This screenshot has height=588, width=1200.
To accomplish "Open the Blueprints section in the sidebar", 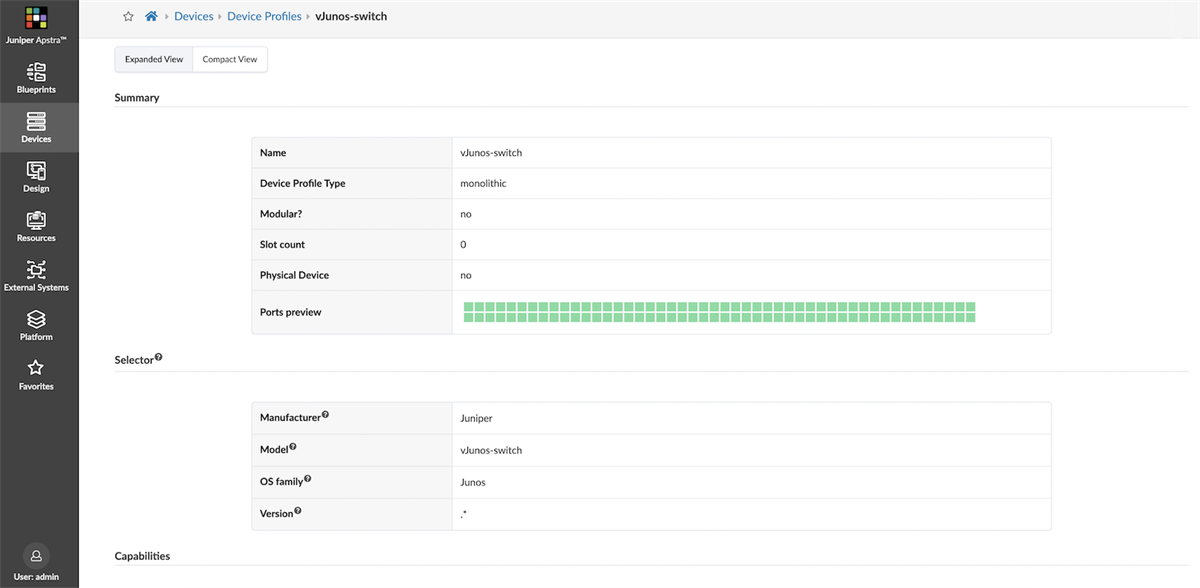I will click(36, 77).
